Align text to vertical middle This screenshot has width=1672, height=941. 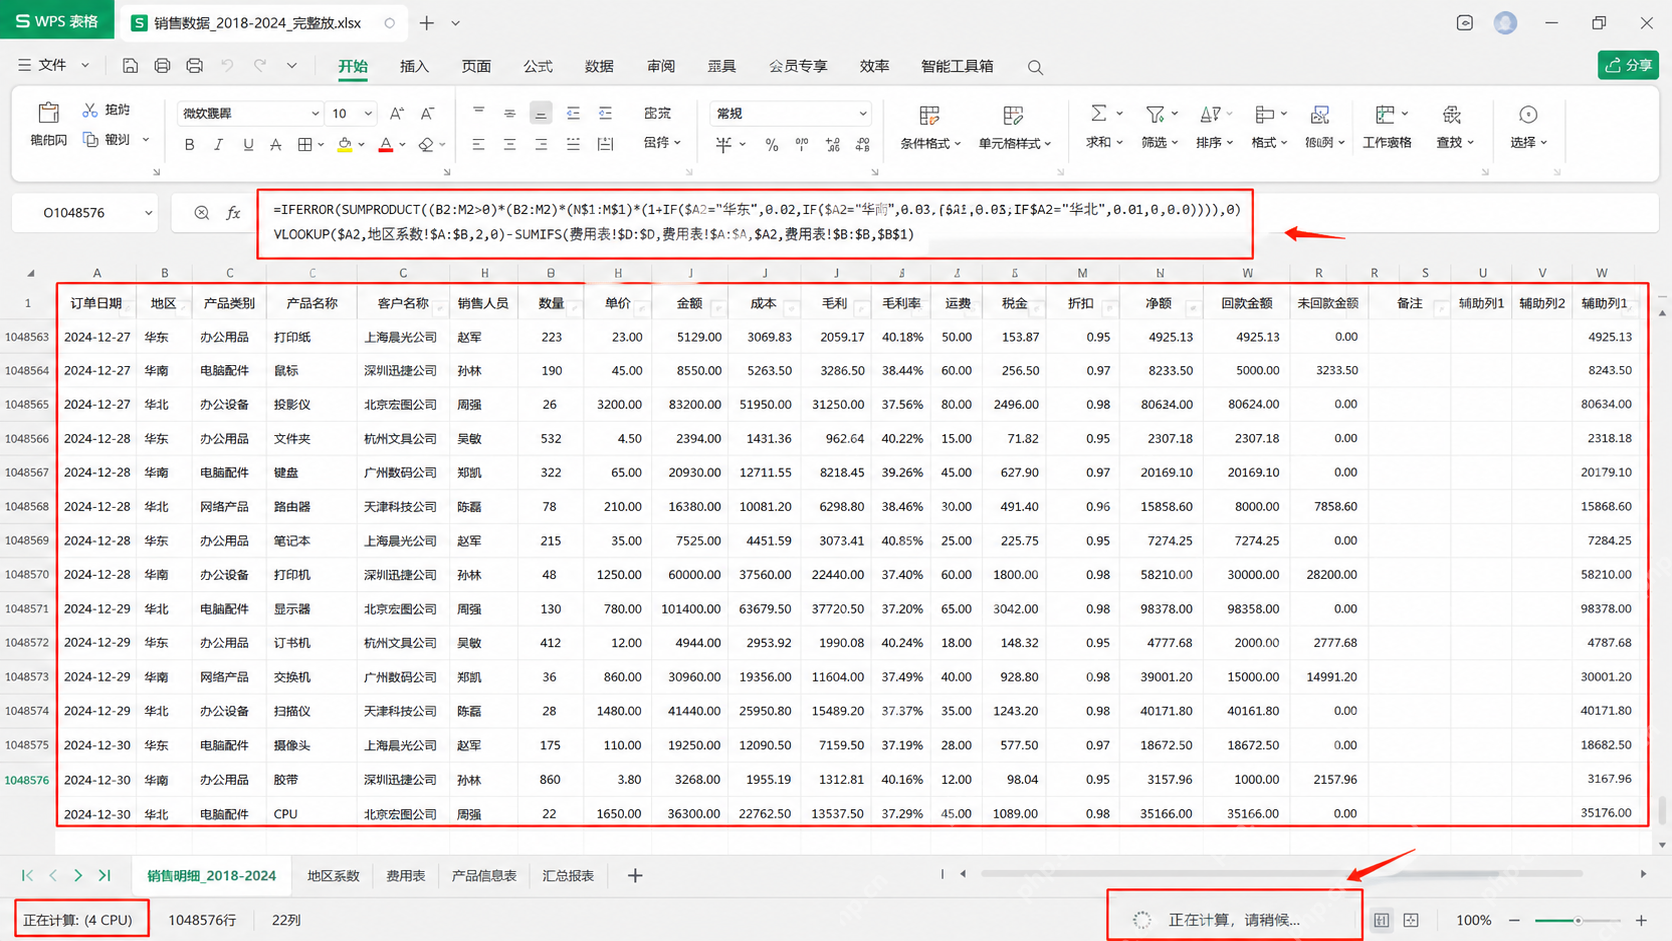(x=510, y=113)
